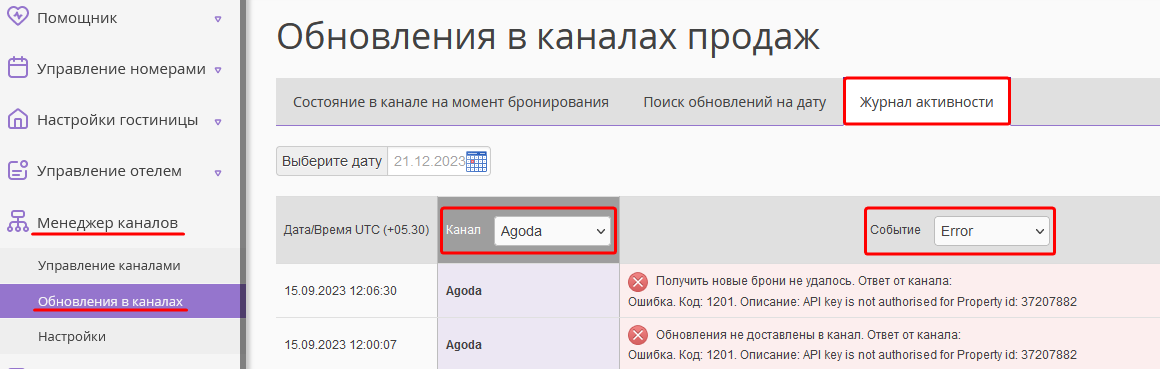Viewport: 1160px width, 369px height.
Task: Click the heart icon next to Помощник
Action: pyautogui.click(x=18, y=17)
